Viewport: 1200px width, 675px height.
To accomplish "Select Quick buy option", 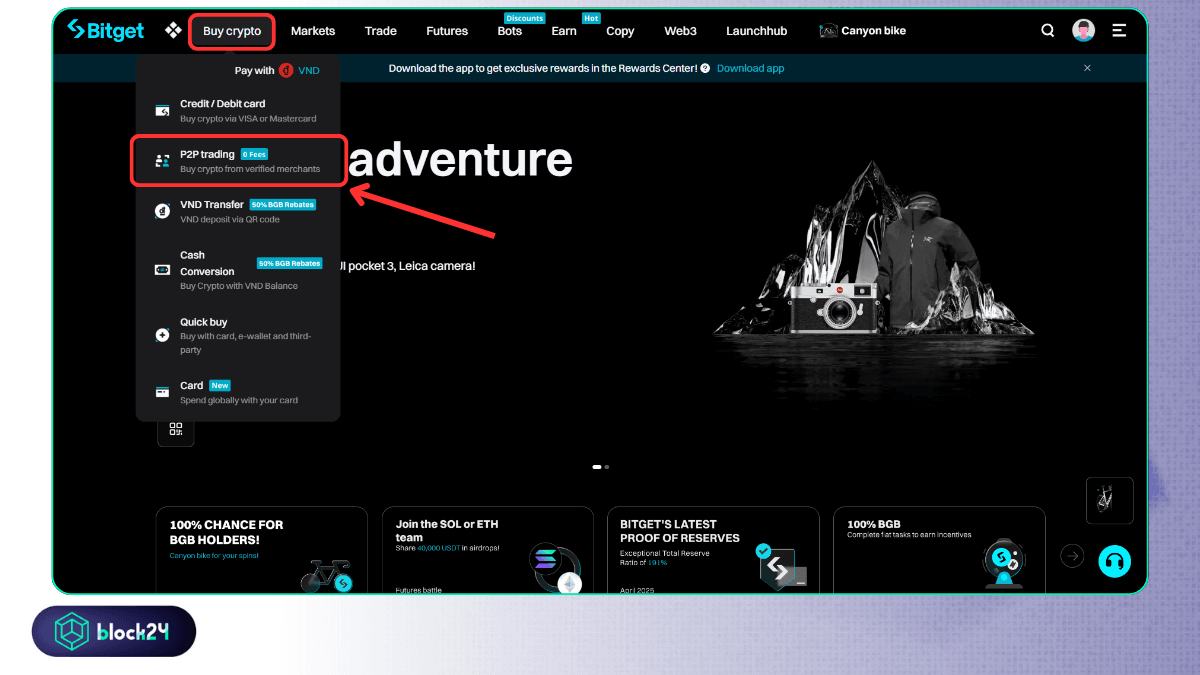I will click(x=238, y=336).
